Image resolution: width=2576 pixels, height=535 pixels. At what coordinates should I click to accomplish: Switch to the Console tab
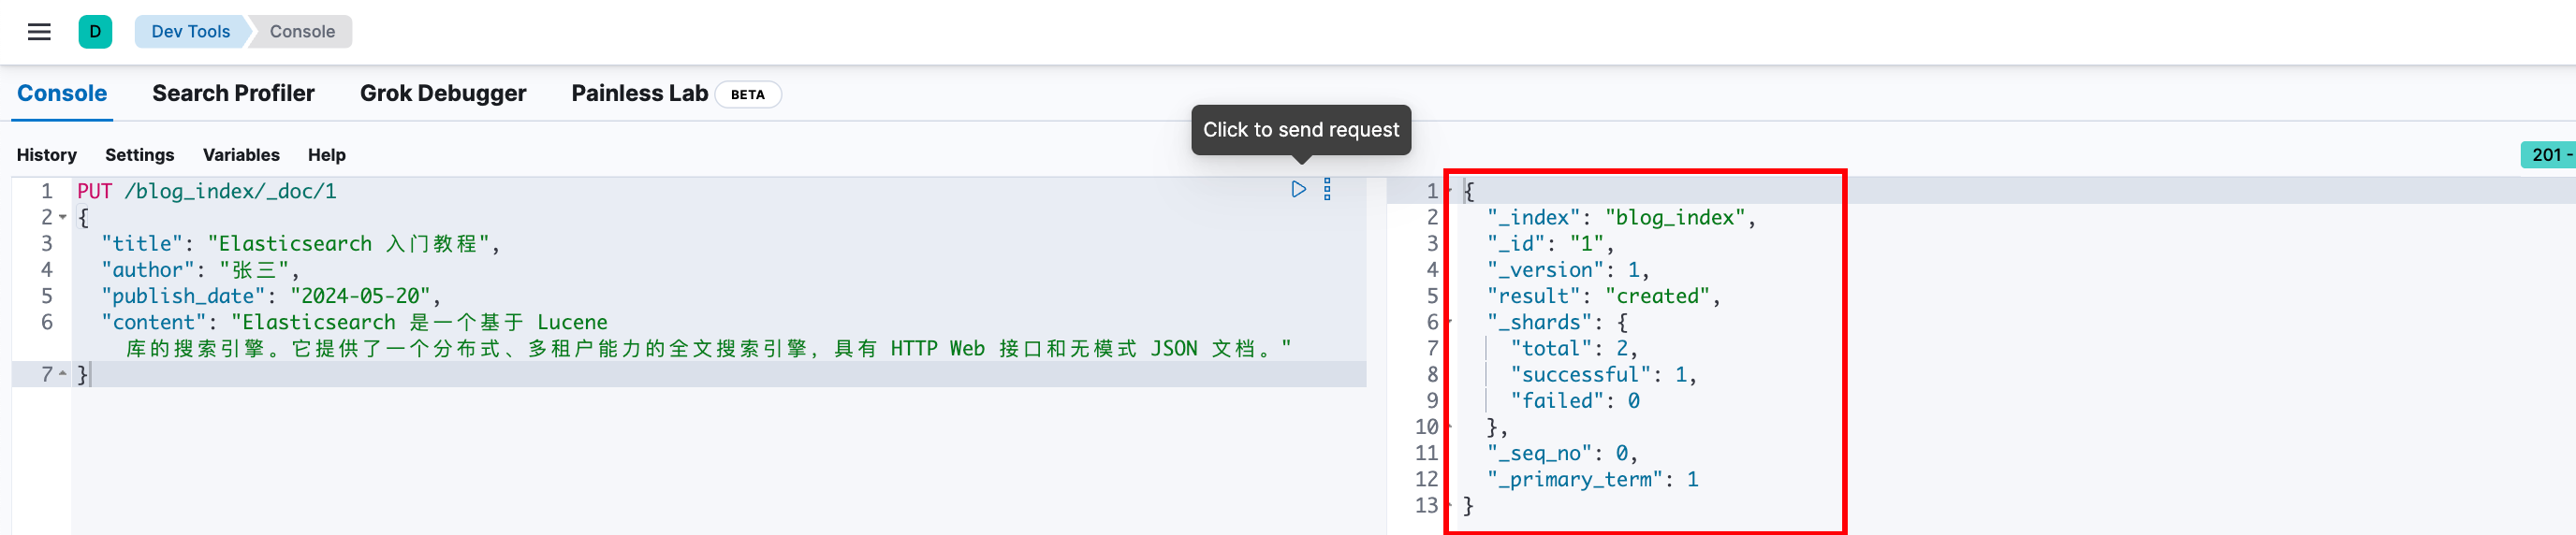(x=62, y=93)
